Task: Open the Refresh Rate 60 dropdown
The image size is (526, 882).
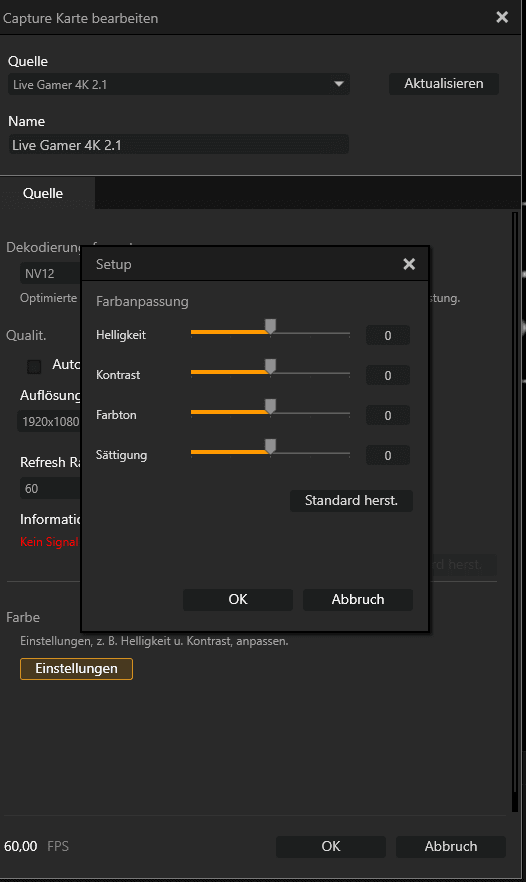Action: (x=51, y=488)
